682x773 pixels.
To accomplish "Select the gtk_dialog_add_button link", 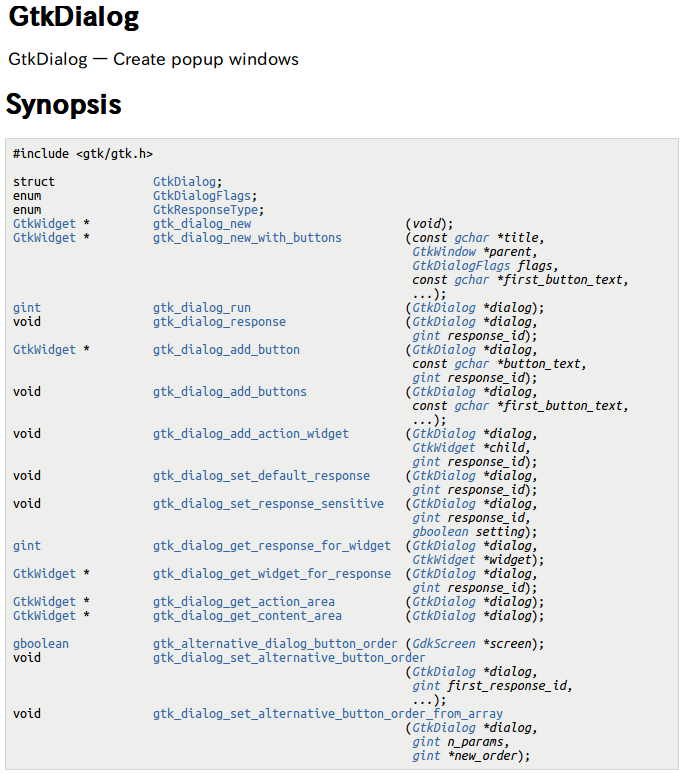I will [226, 350].
